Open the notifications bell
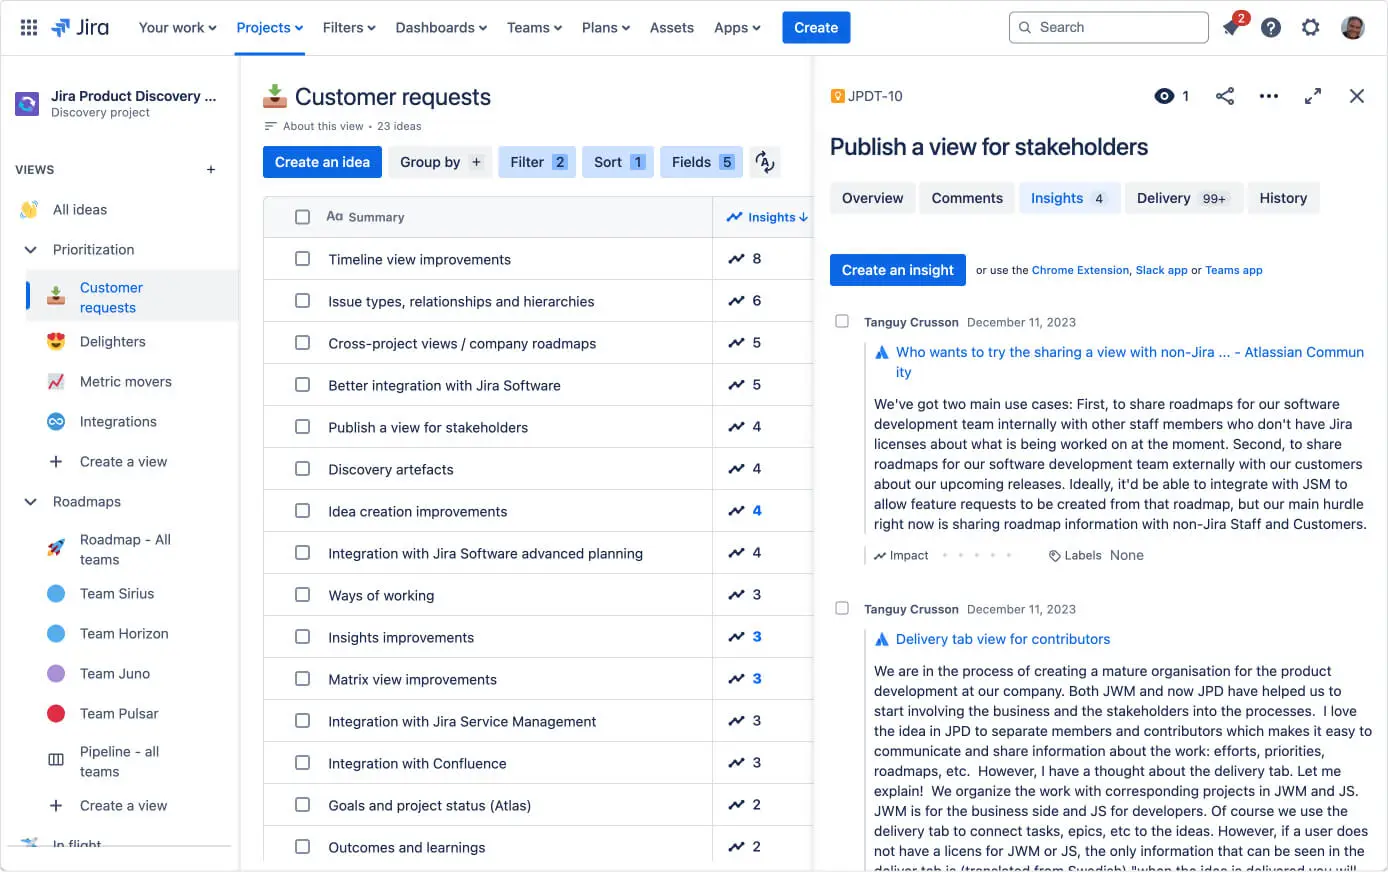The width and height of the screenshot is (1388, 872). pyautogui.click(x=1231, y=27)
